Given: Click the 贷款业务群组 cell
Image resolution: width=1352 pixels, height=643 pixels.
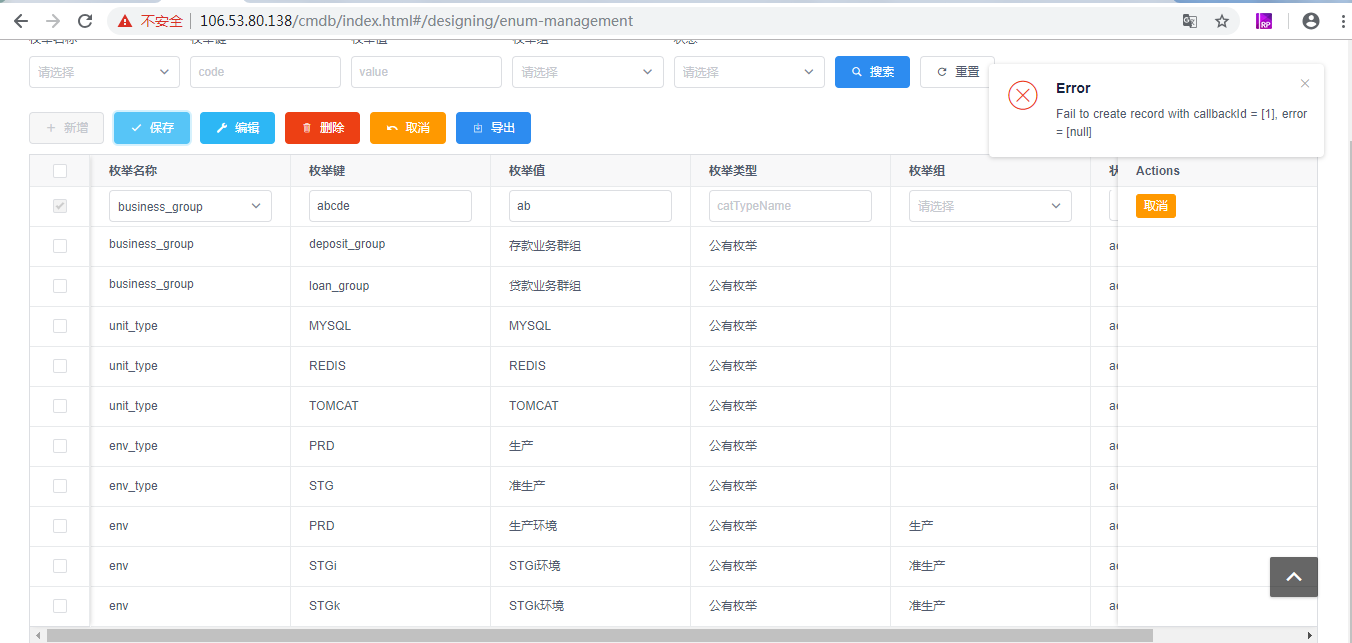Looking at the screenshot, I should tap(545, 286).
